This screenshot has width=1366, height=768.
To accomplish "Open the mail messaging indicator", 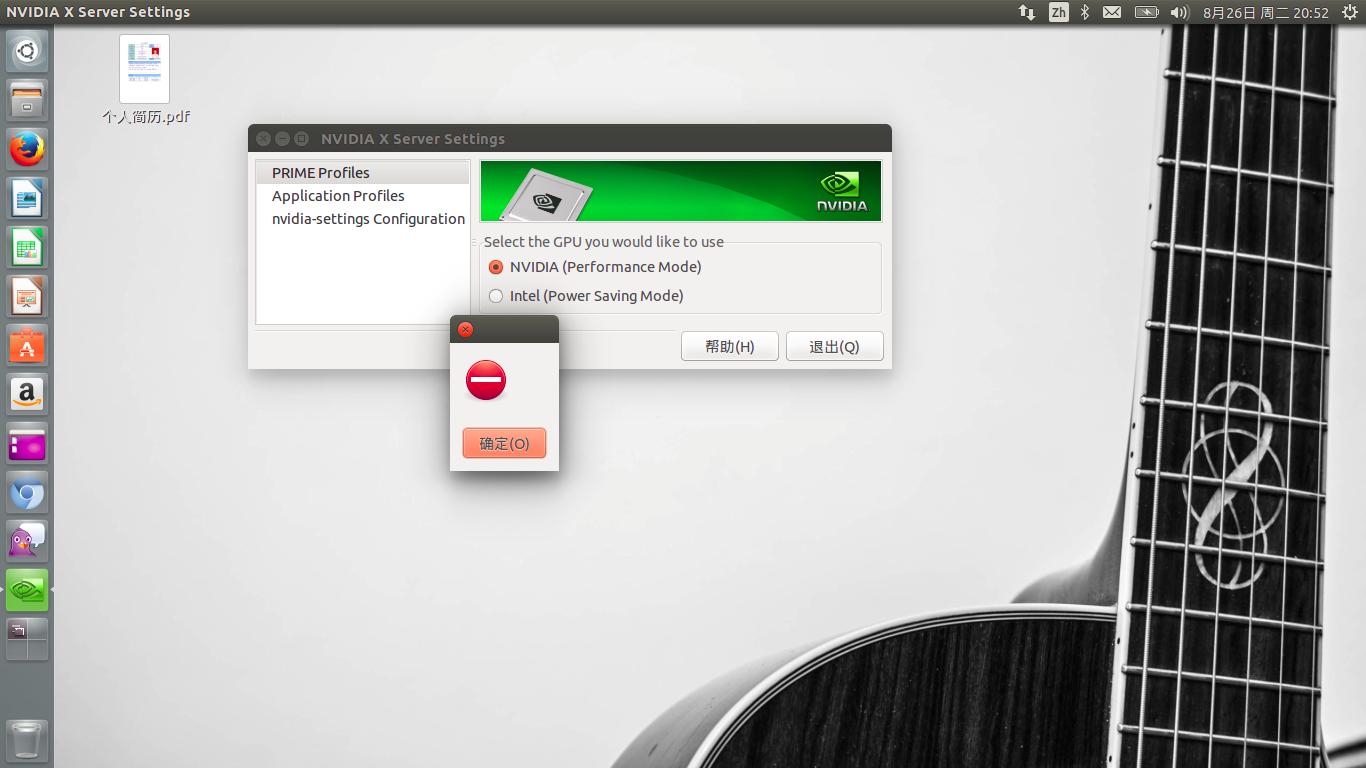I will click(1112, 12).
